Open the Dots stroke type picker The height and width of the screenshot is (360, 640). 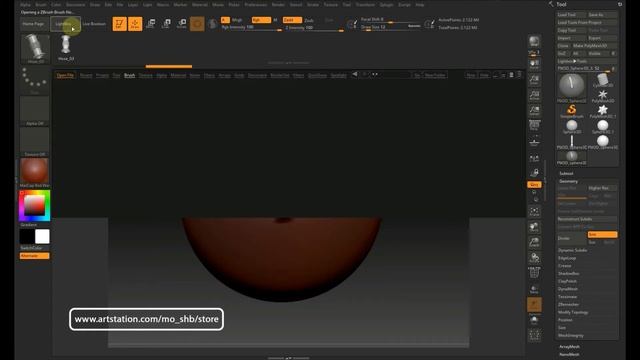[x=34, y=80]
